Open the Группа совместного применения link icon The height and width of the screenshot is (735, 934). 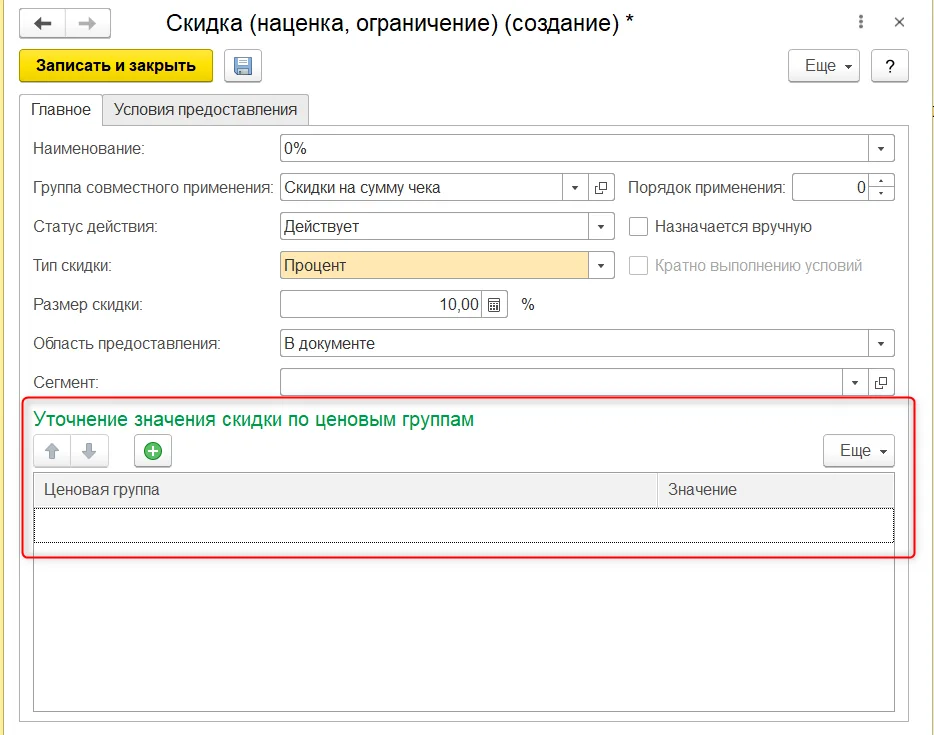coord(601,188)
